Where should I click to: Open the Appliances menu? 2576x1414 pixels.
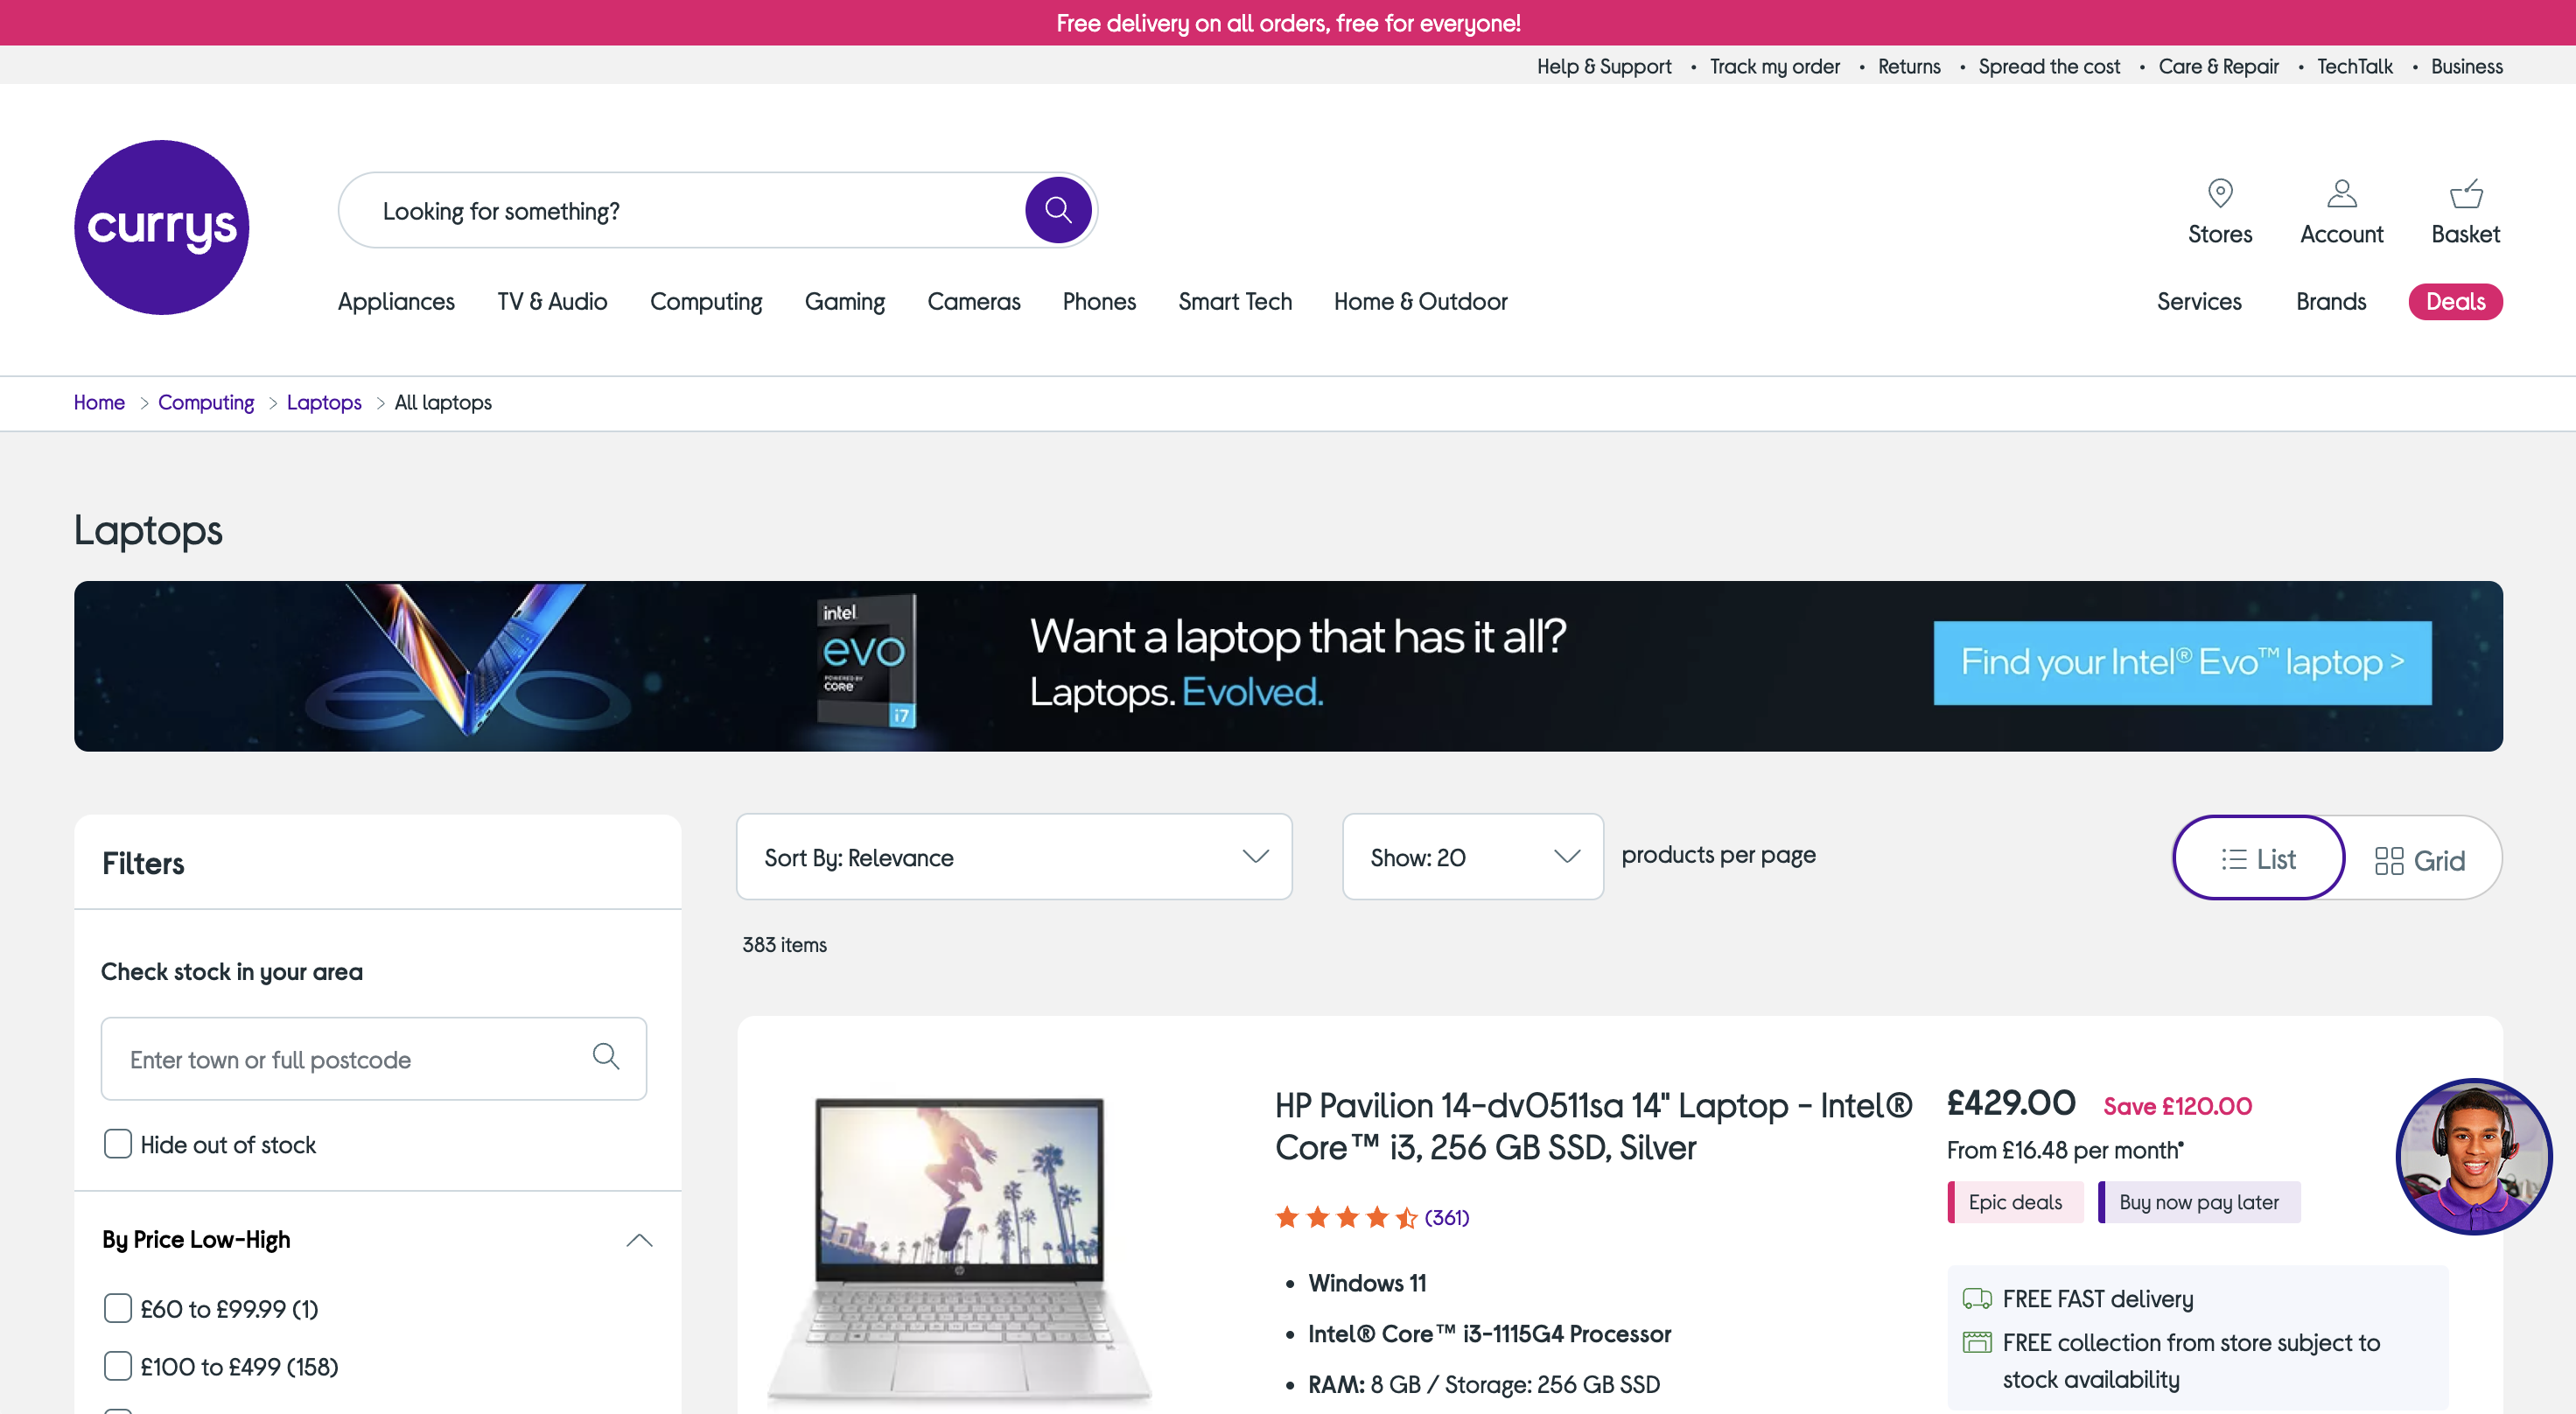[x=396, y=301]
